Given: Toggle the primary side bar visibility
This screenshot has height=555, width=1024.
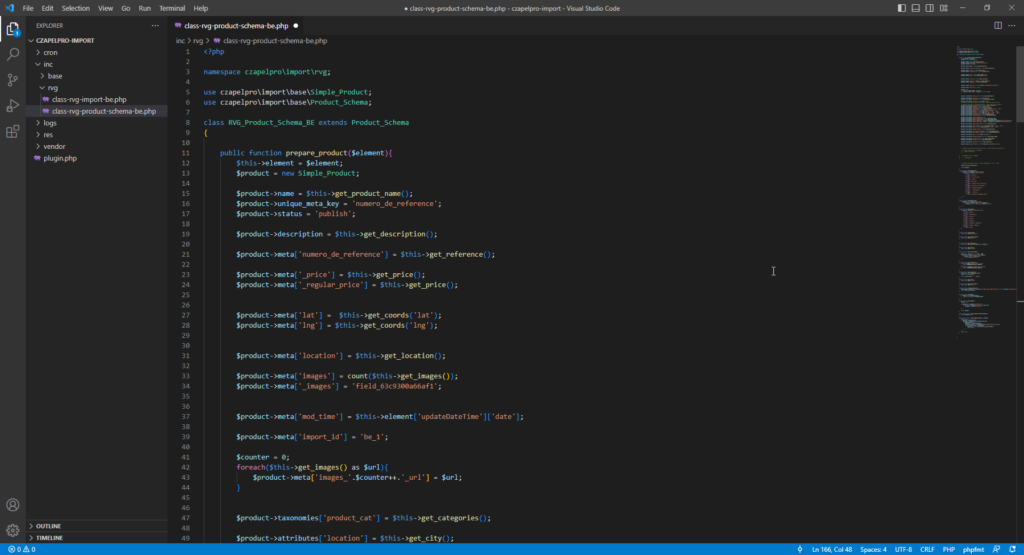Looking at the screenshot, I should tap(902, 8).
